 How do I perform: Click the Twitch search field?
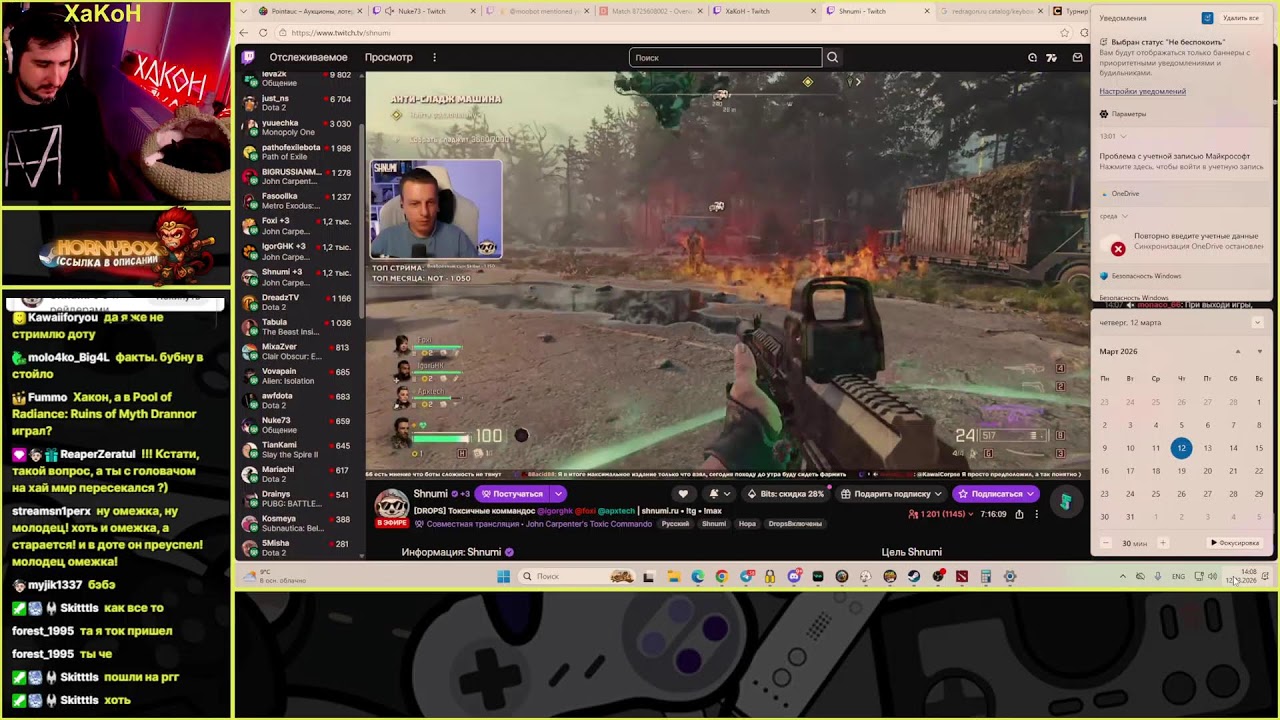725,58
